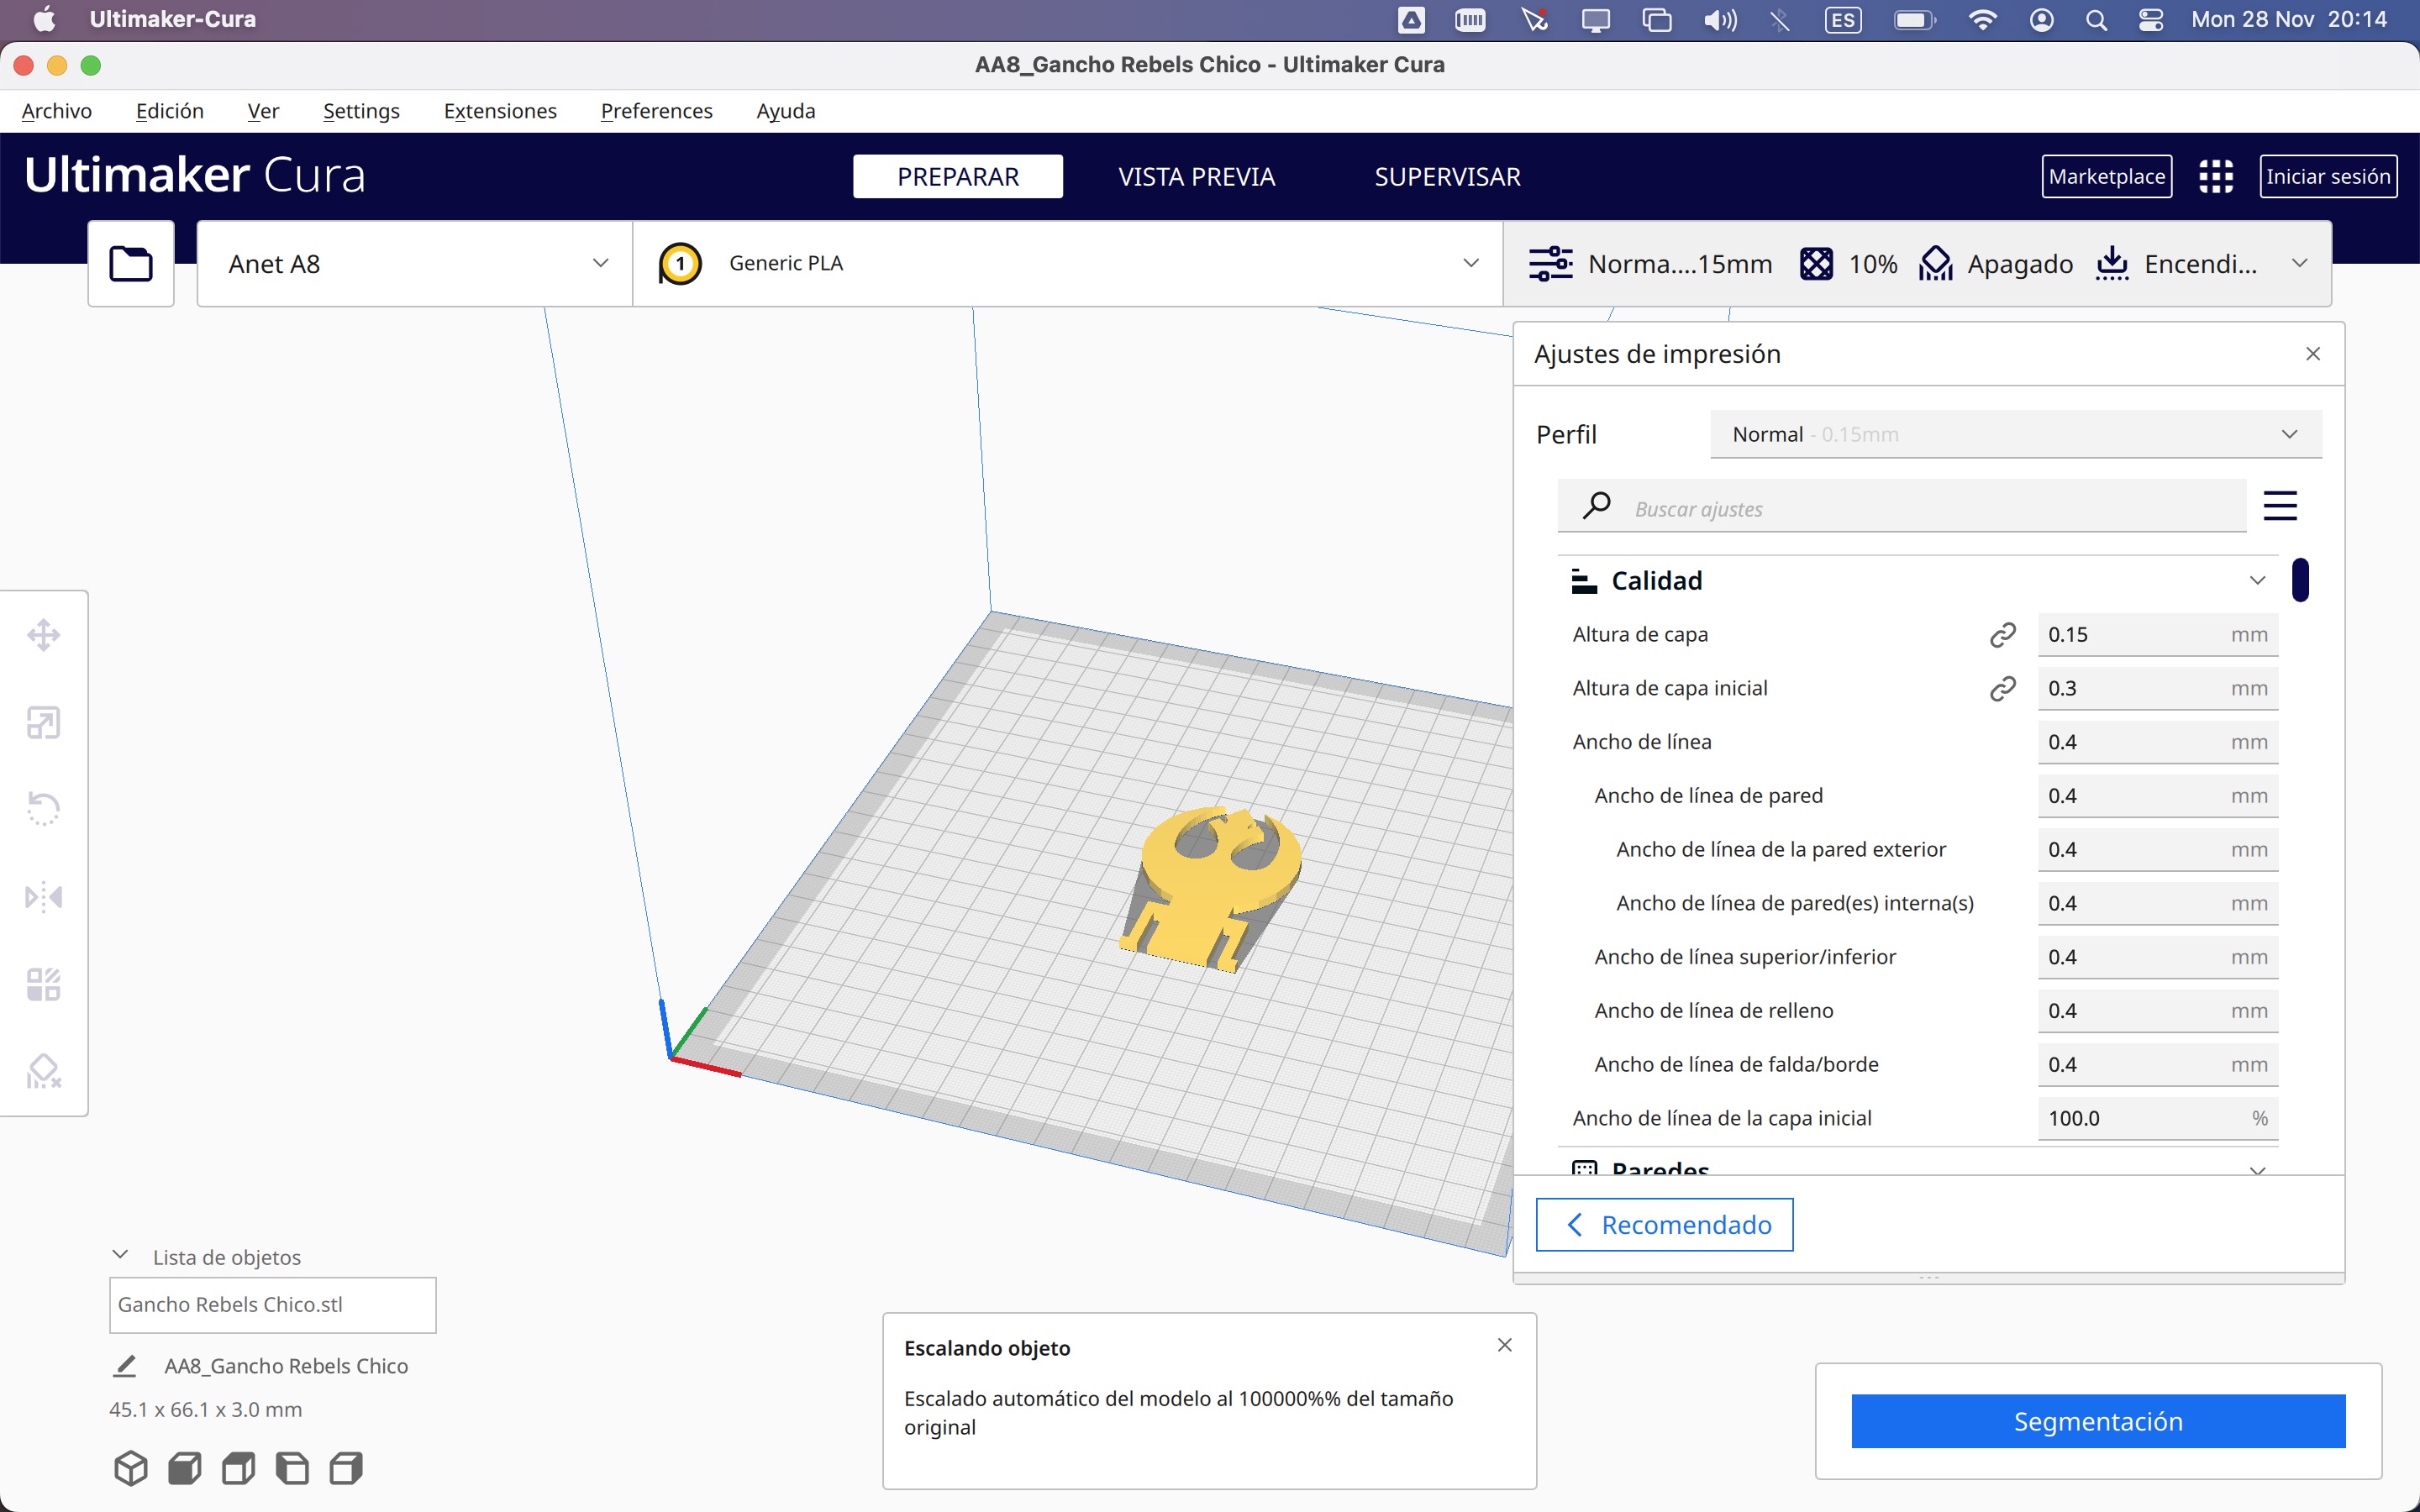Collapse the Calidad settings section
Screen dimensions: 2420x1512
2257,580
